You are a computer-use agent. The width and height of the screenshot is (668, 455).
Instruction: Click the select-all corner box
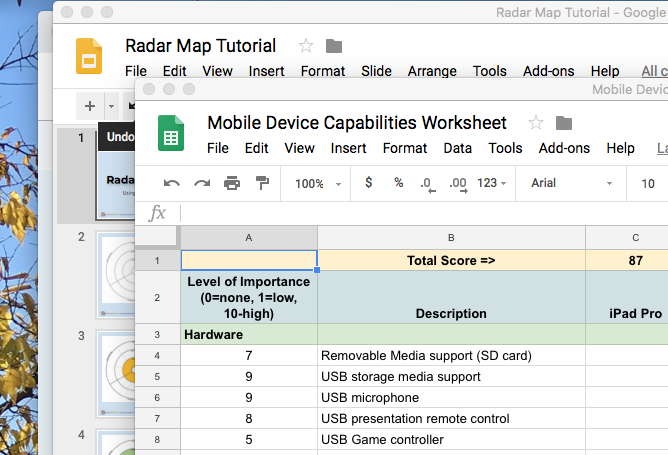coord(156,236)
